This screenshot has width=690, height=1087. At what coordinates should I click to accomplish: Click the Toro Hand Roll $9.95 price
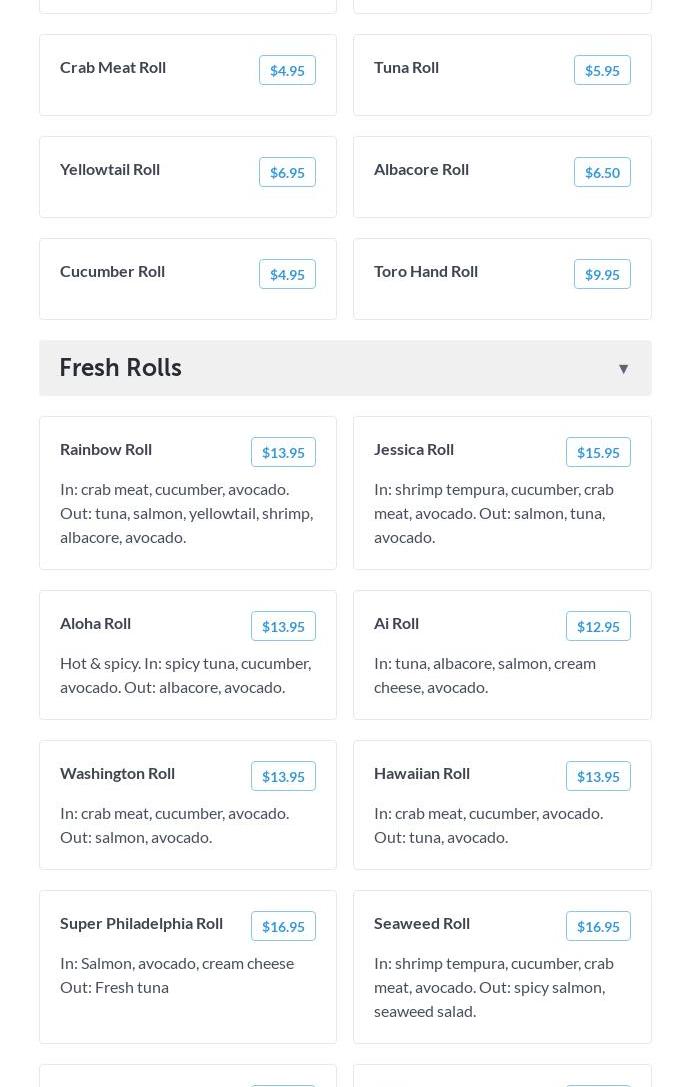pos(602,274)
